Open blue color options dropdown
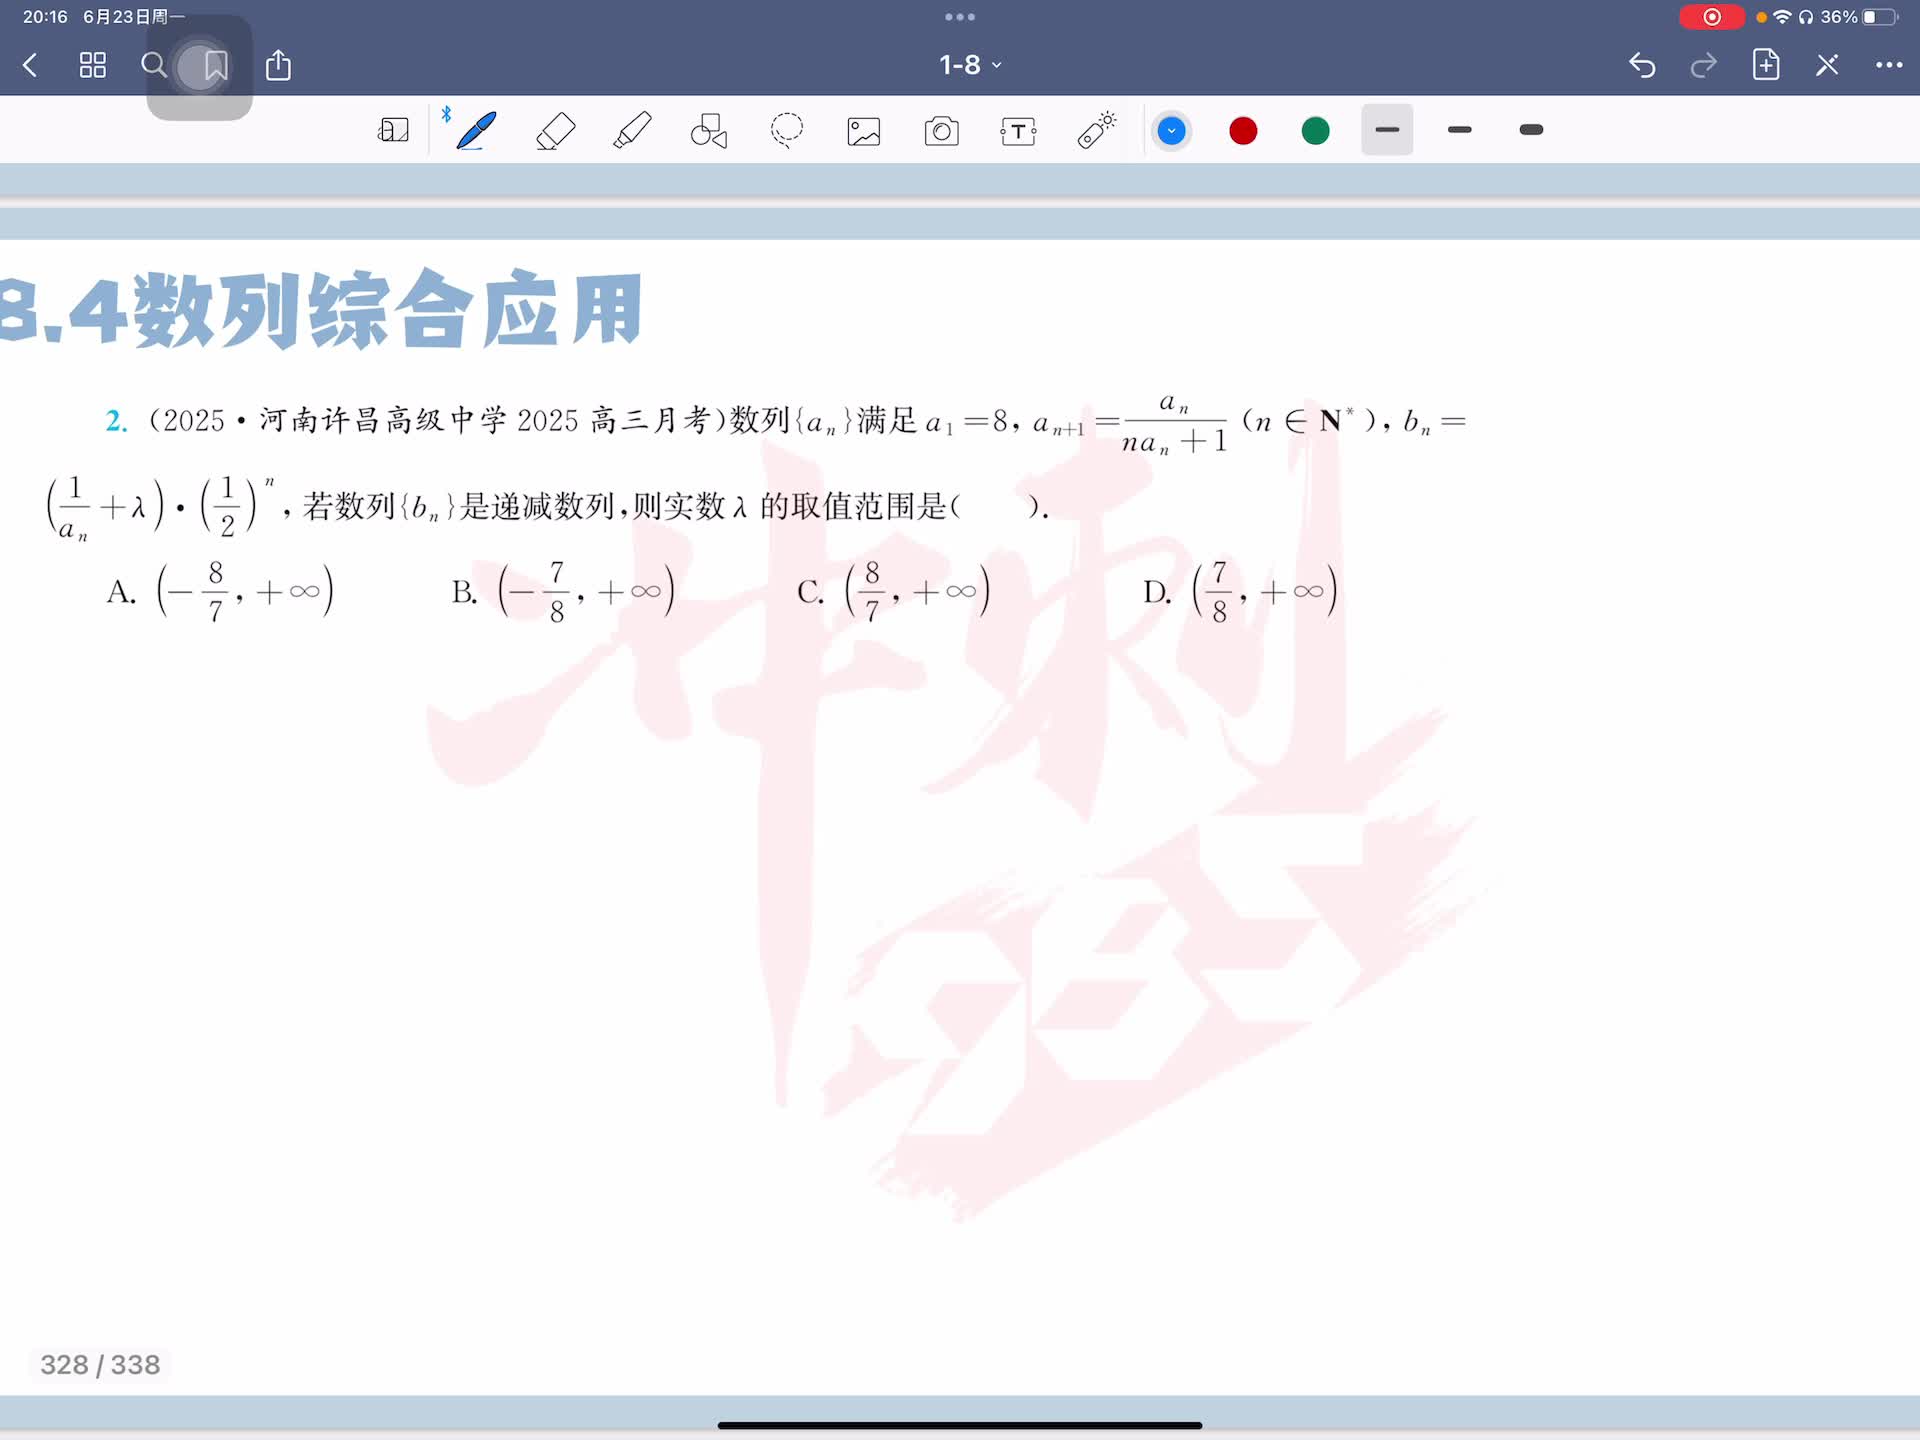Screen dimensions: 1920x1440 [x=1171, y=131]
